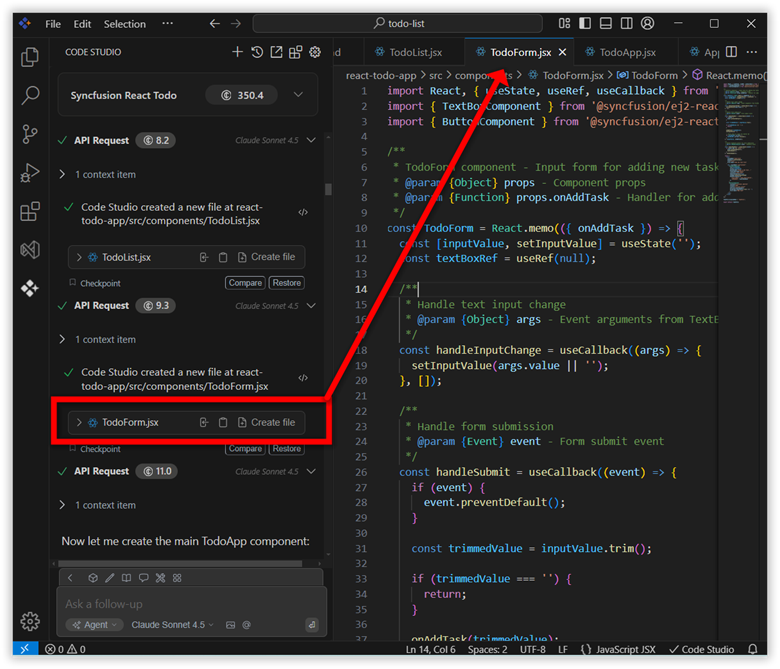Open the Edit menu
This screenshot has height=669, width=780.
click(x=82, y=24)
